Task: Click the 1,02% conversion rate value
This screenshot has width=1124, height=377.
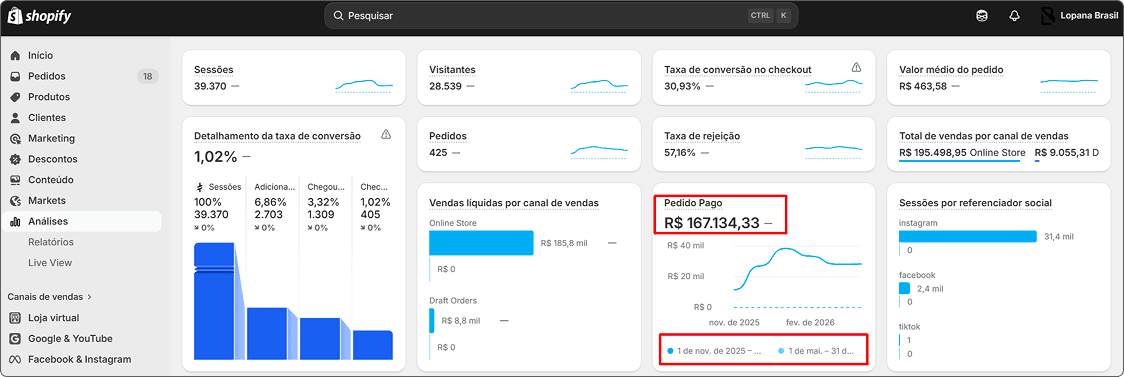Action: tap(216, 156)
